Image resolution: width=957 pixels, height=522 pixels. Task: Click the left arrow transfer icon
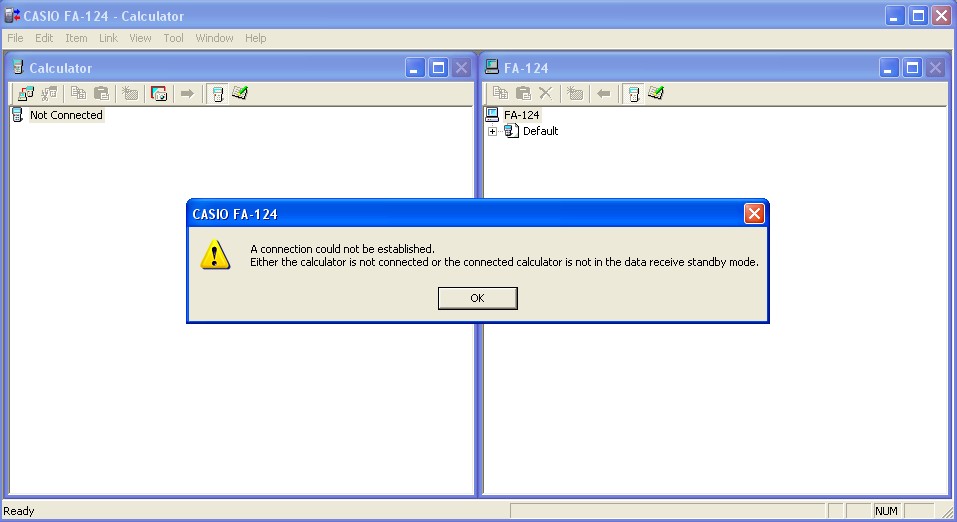604,93
